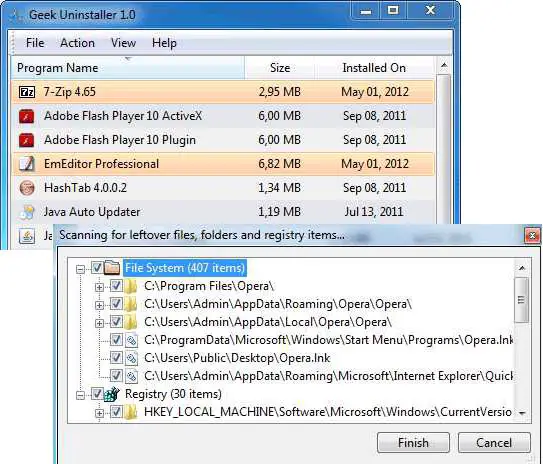
Task: Sort by Program Name column header
Action: click(127, 68)
